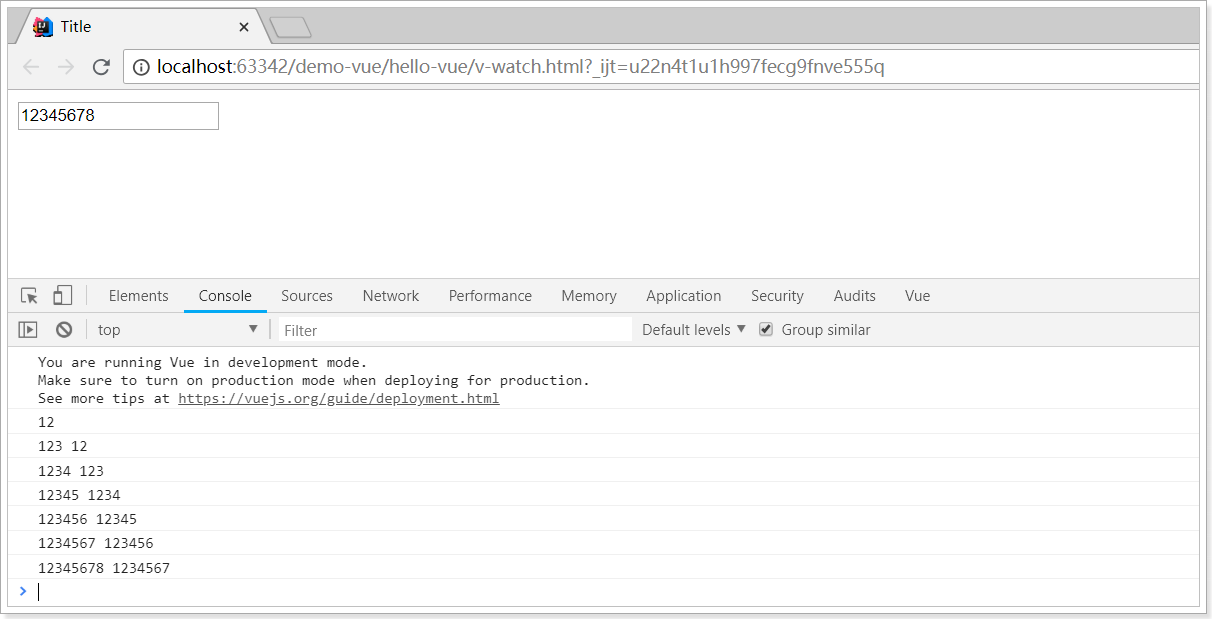Close the Title browser tab

[x=244, y=27]
